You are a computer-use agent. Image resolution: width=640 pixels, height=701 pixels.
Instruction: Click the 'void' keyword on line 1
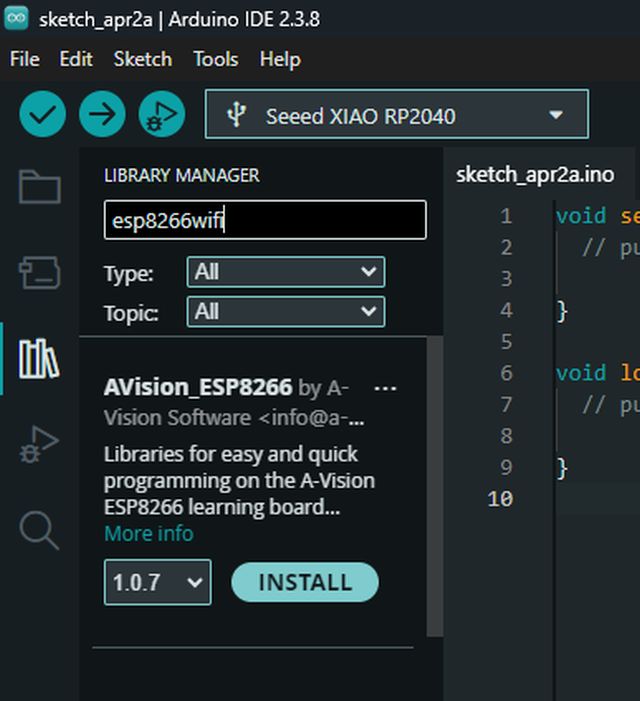(581, 216)
